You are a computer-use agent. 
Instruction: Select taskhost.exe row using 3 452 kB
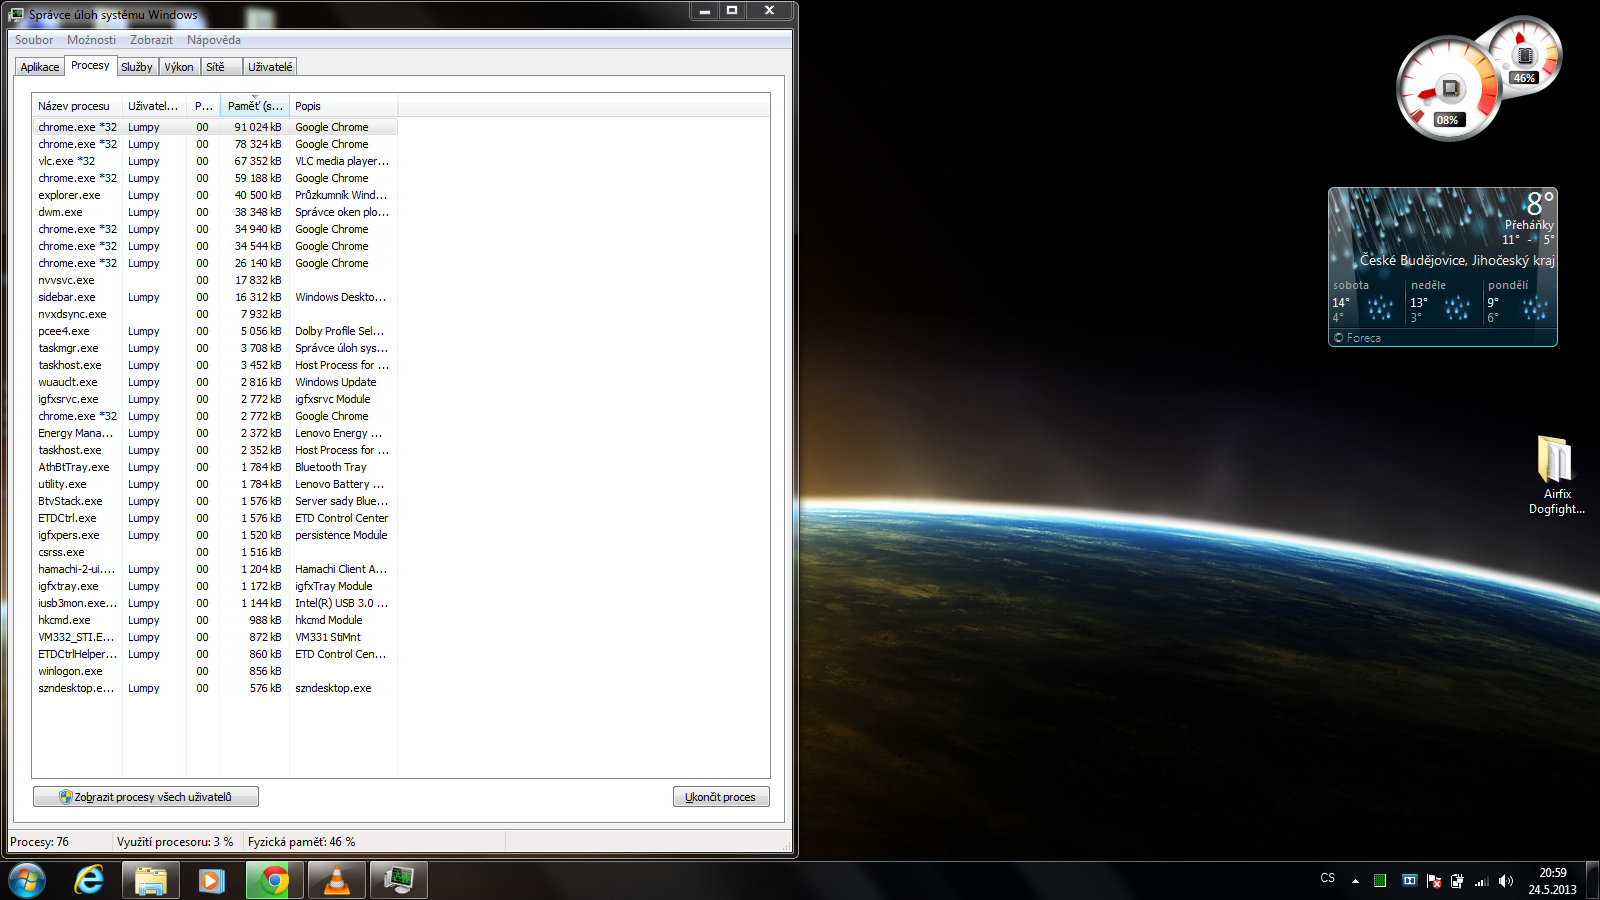click(x=215, y=365)
